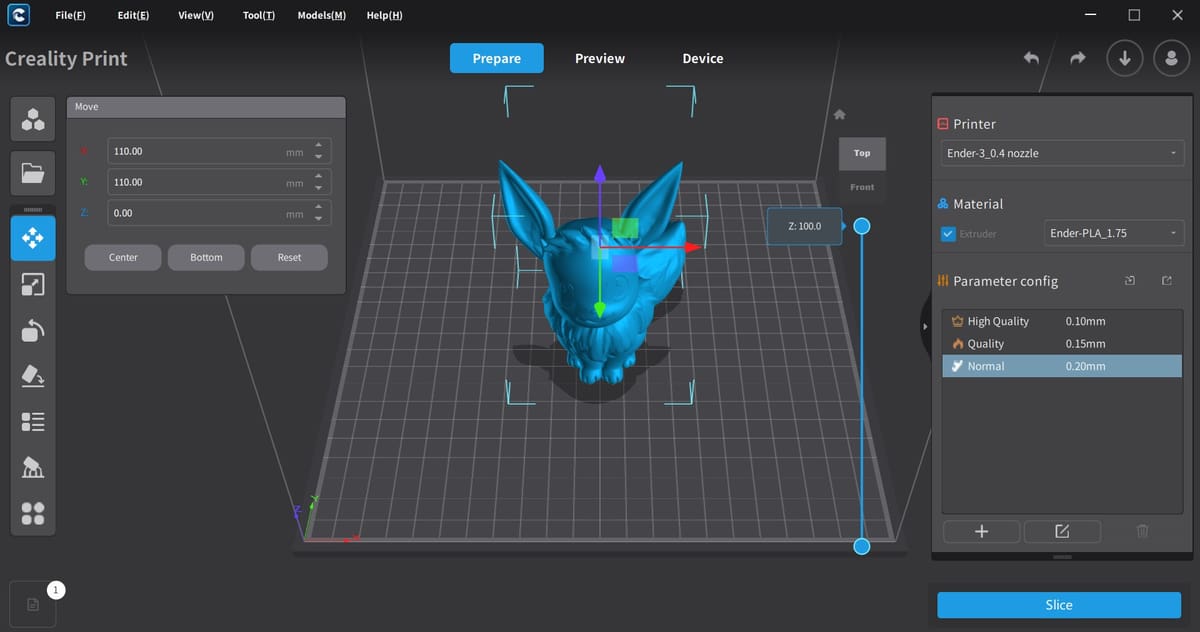Click the top Z slider handle
Image resolution: width=1200 pixels, height=632 pixels.
[x=862, y=226]
